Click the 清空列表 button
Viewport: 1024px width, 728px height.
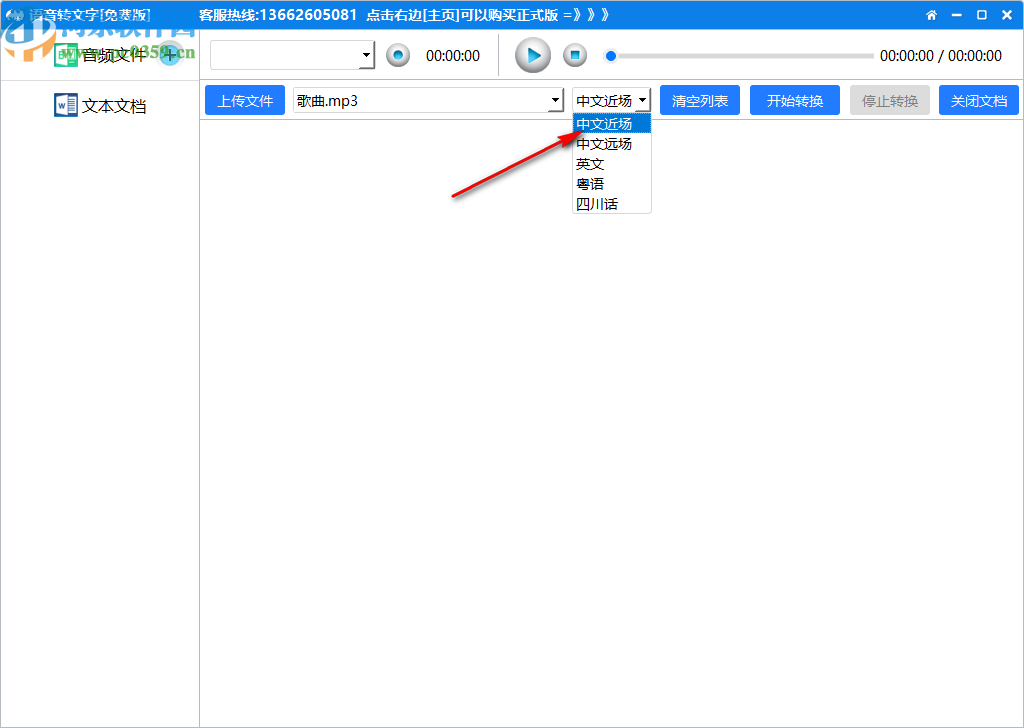point(699,101)
